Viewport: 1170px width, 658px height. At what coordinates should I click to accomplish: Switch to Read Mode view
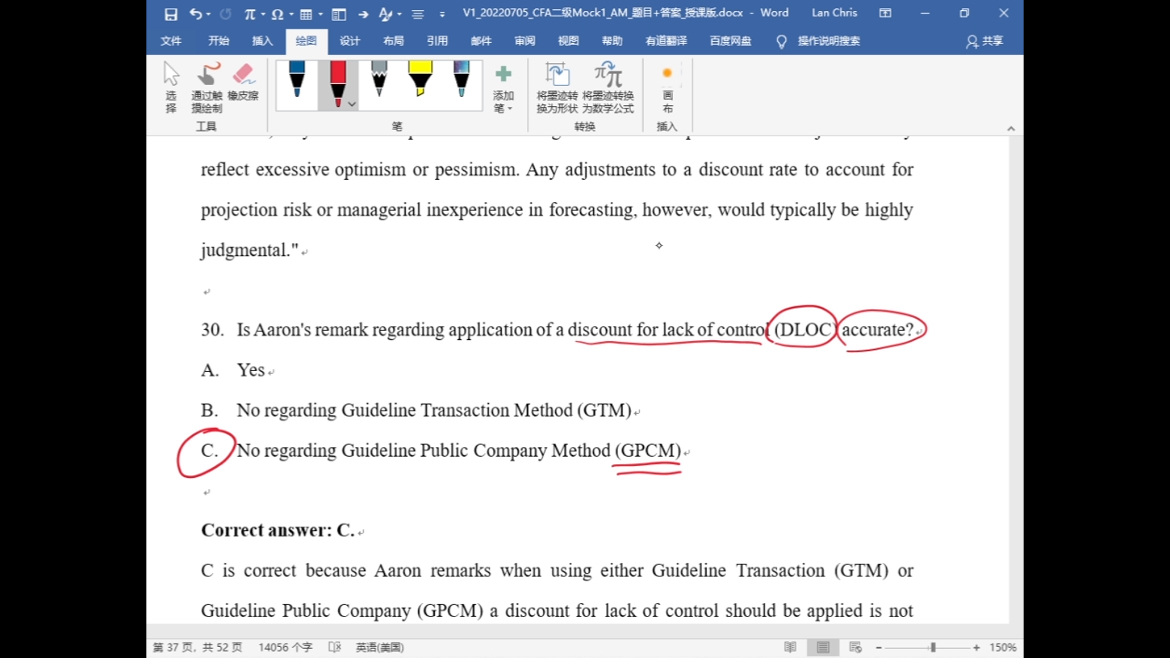pyautogui.click(x=790, y=648)
